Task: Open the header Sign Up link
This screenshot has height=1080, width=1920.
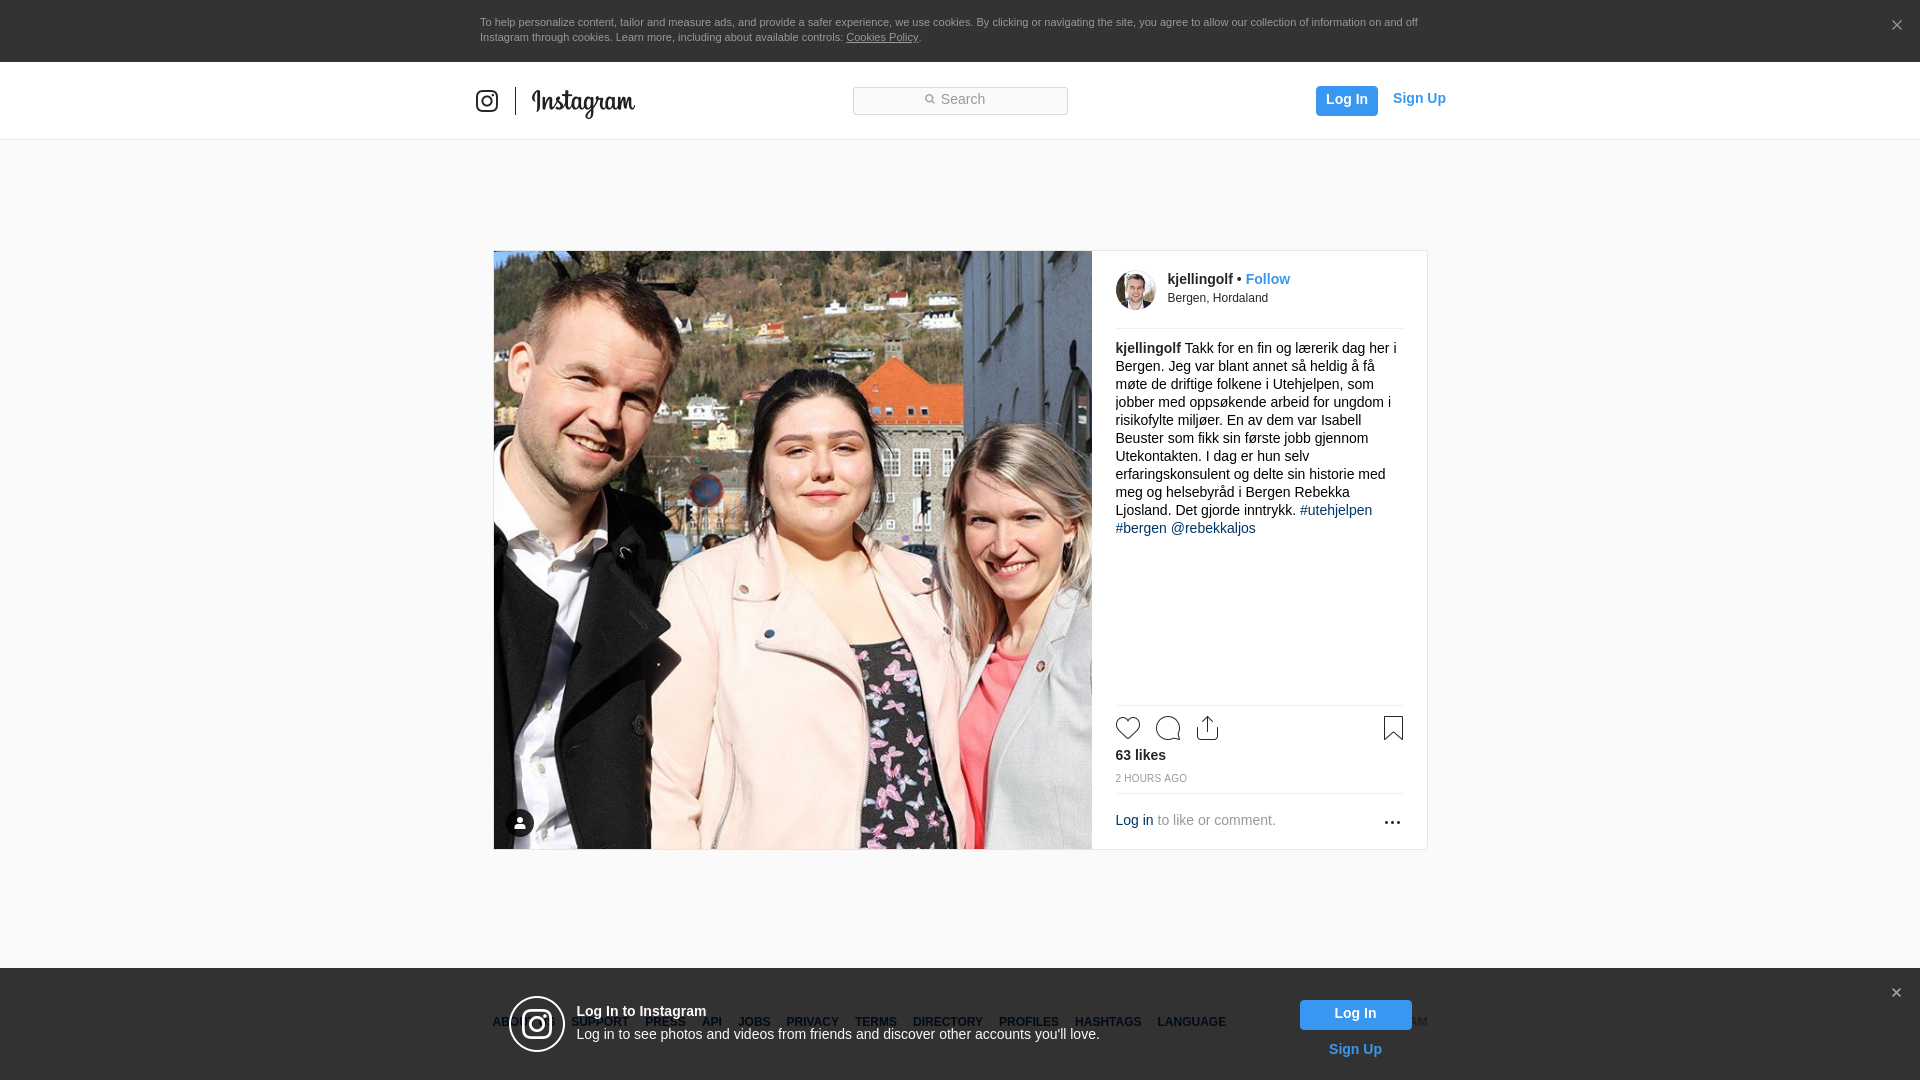Action: [1419, 98]
